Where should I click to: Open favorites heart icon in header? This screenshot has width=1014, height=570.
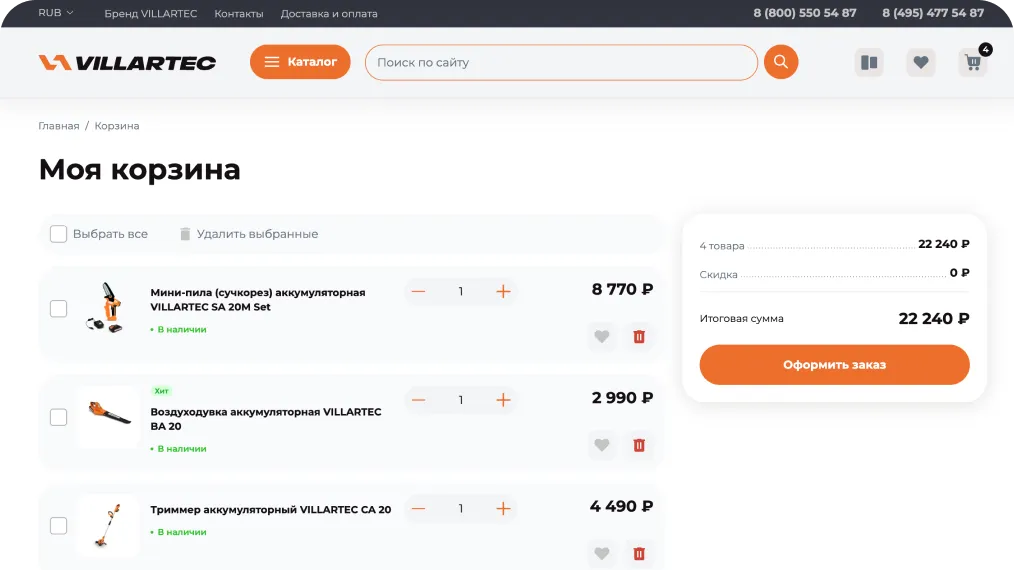pos(921,63)
